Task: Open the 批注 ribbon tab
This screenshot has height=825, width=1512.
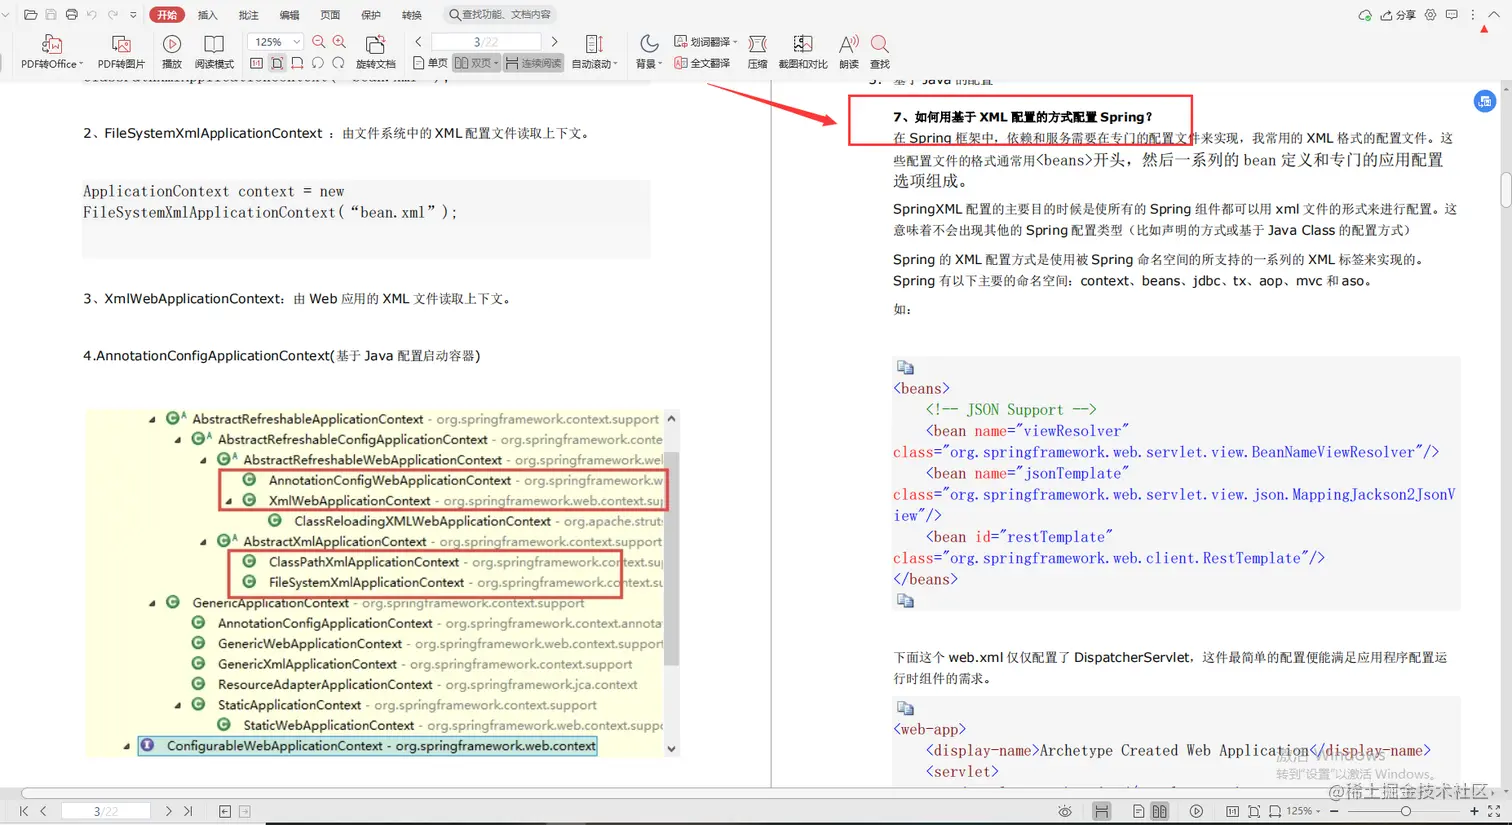Action: (x=249, y=15)
